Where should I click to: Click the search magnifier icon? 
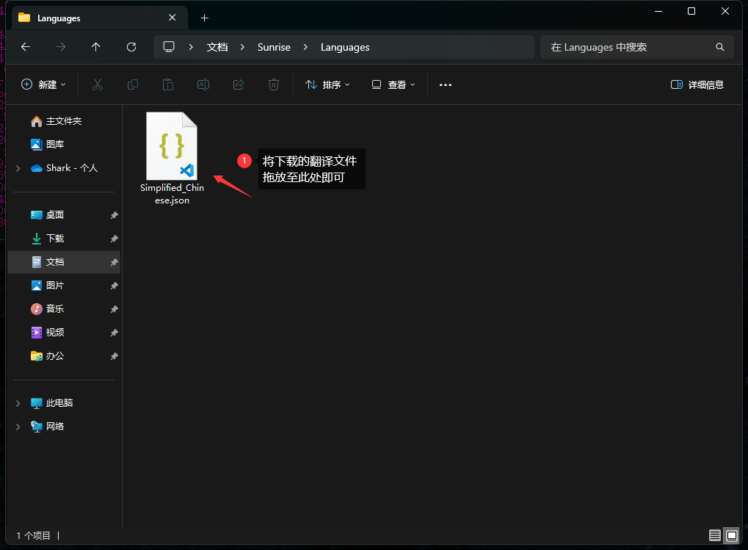(x=720, y=47)
